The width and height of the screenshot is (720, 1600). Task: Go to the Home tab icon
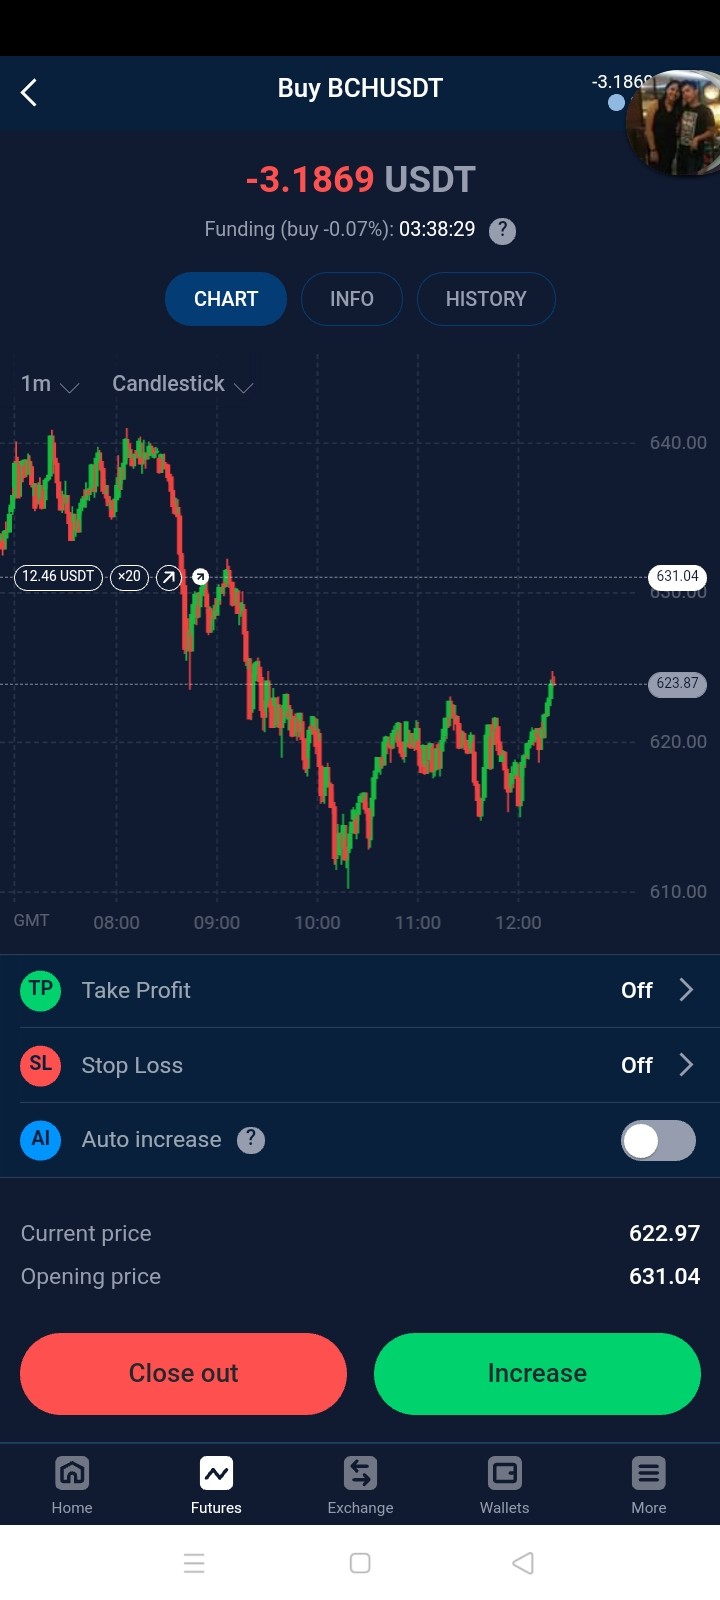[72, 1473]
